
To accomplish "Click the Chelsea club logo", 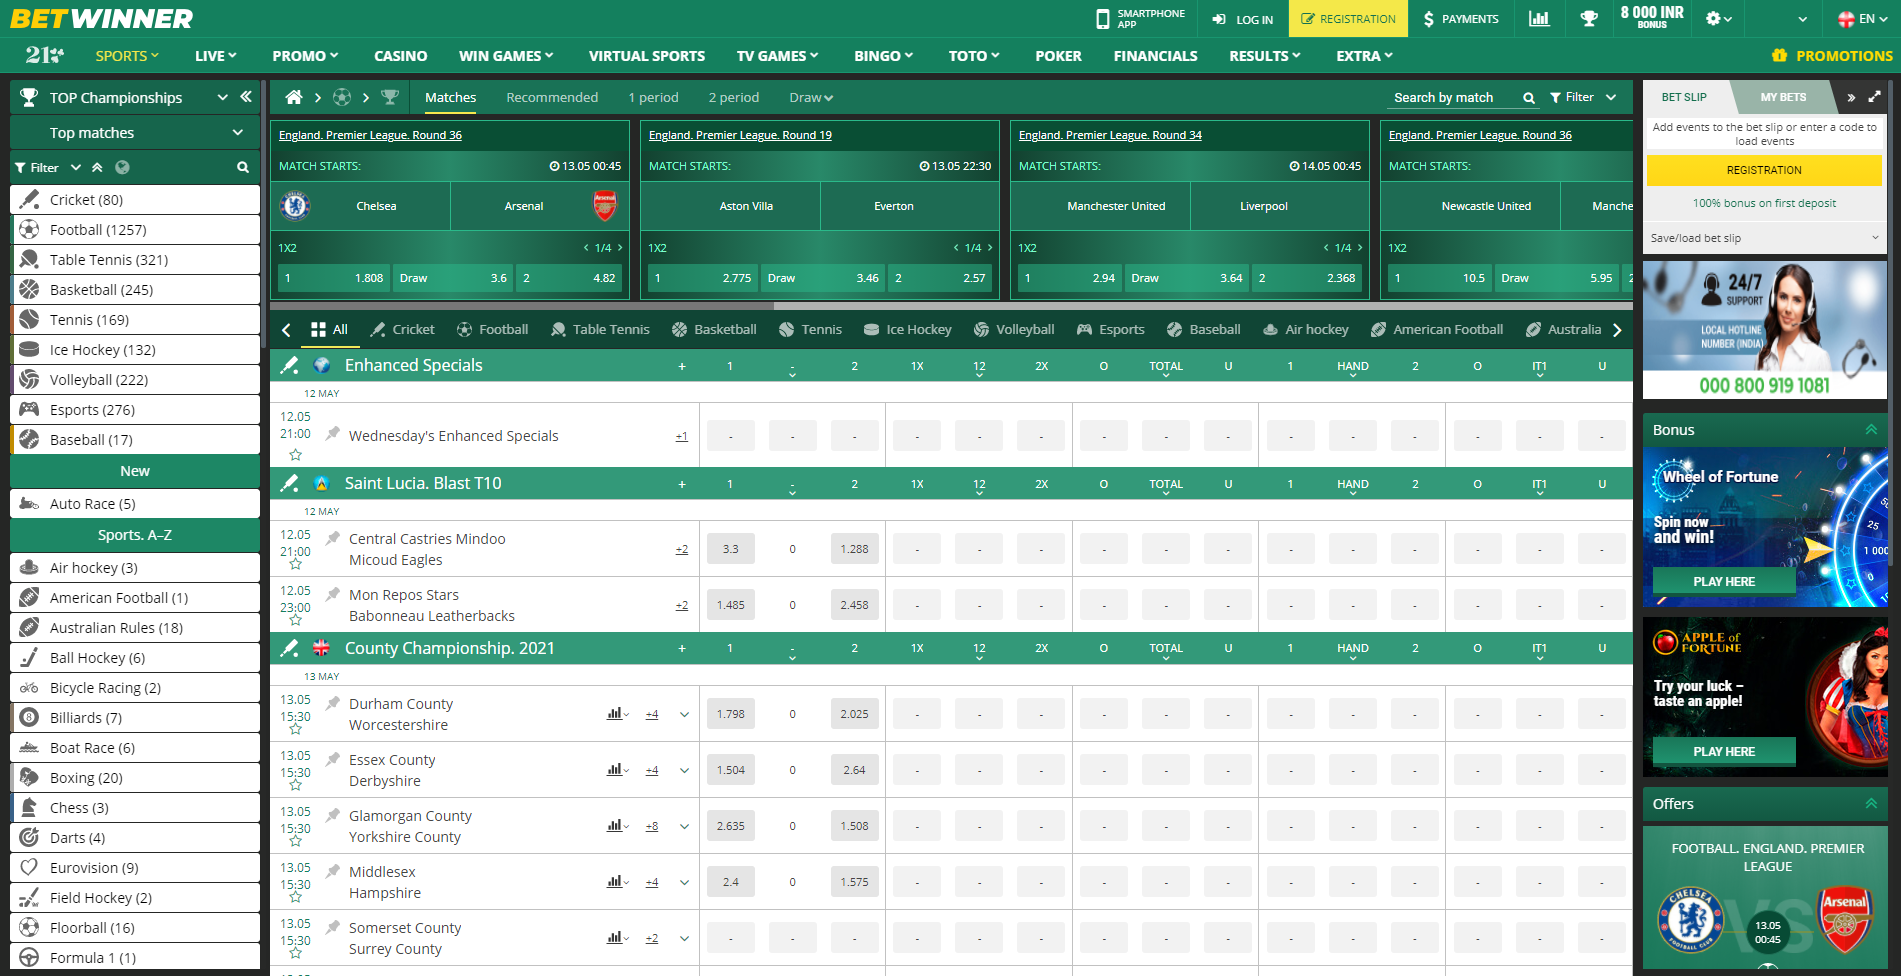I will [295, 206].
